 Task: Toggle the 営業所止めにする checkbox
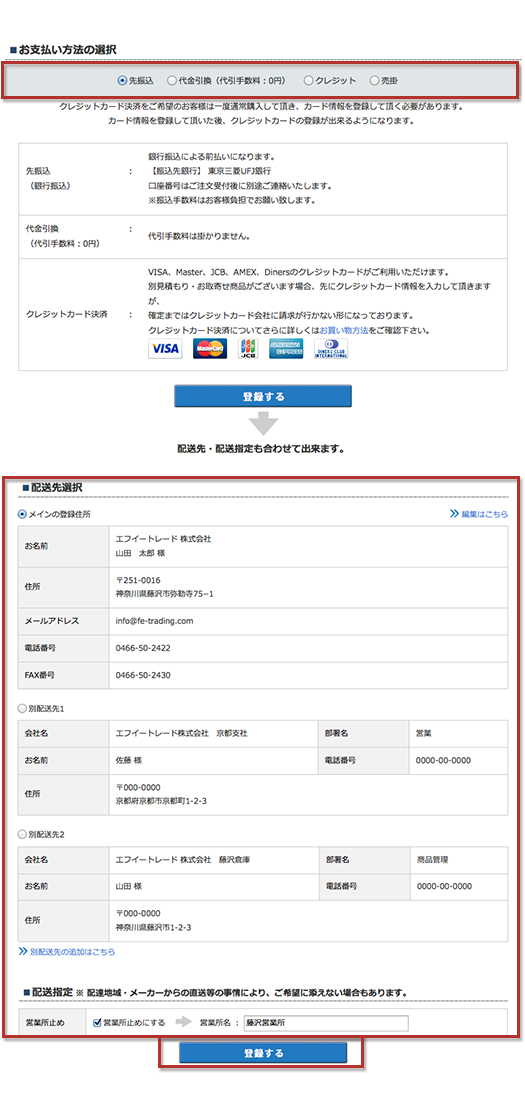(97, 1022)
